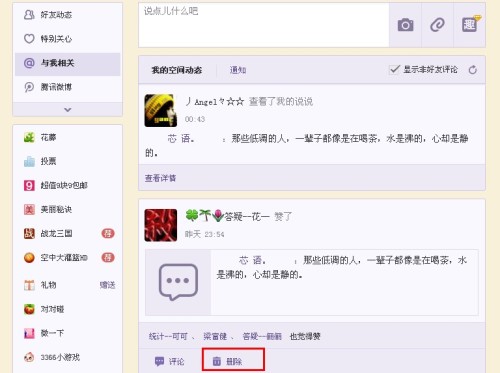Insert a link with paperclip icon

437,25
